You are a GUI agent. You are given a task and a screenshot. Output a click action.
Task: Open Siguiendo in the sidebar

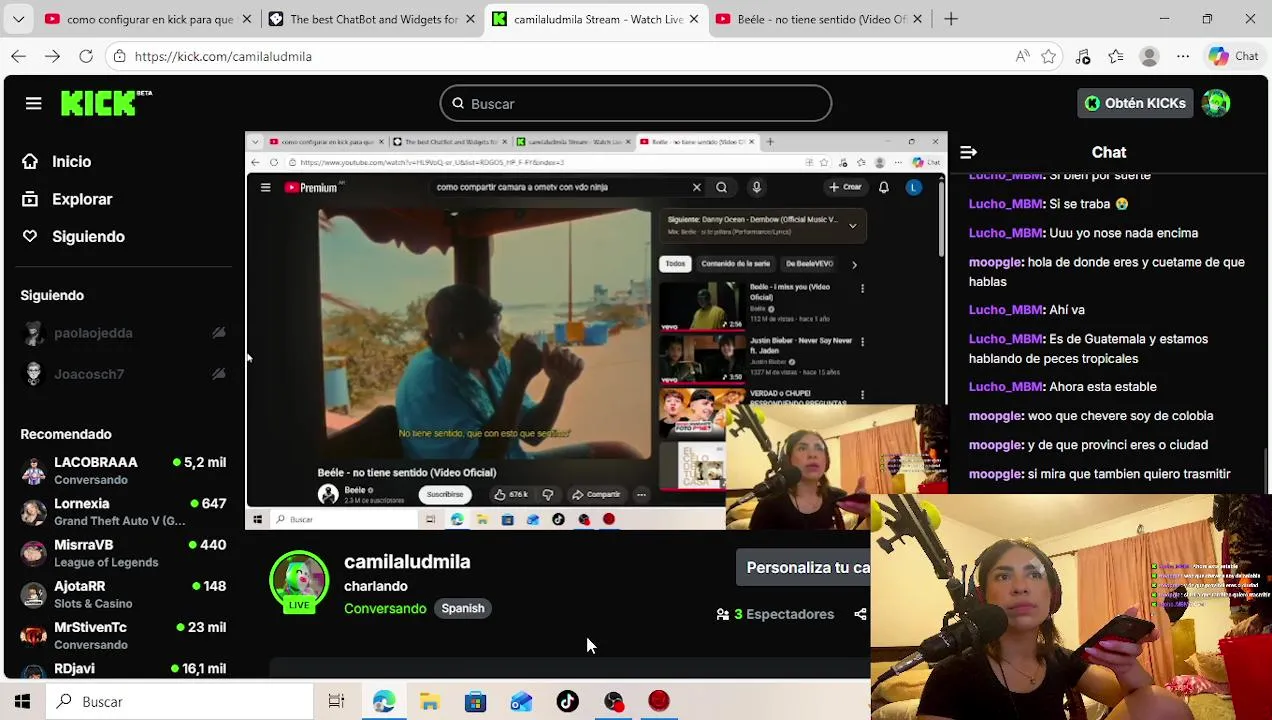pos(88,236)
